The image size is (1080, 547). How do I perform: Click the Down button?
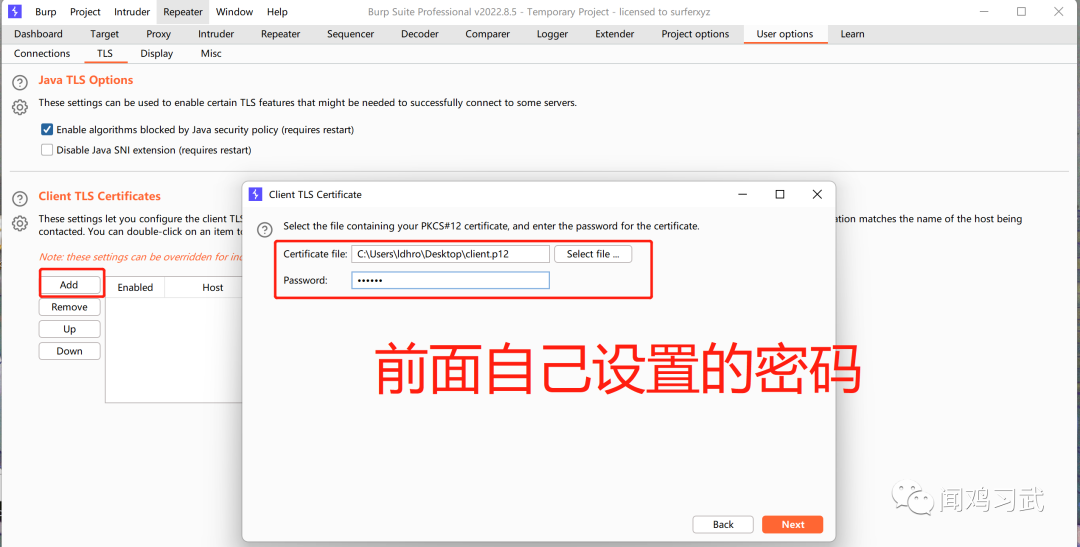pos(69,351)
